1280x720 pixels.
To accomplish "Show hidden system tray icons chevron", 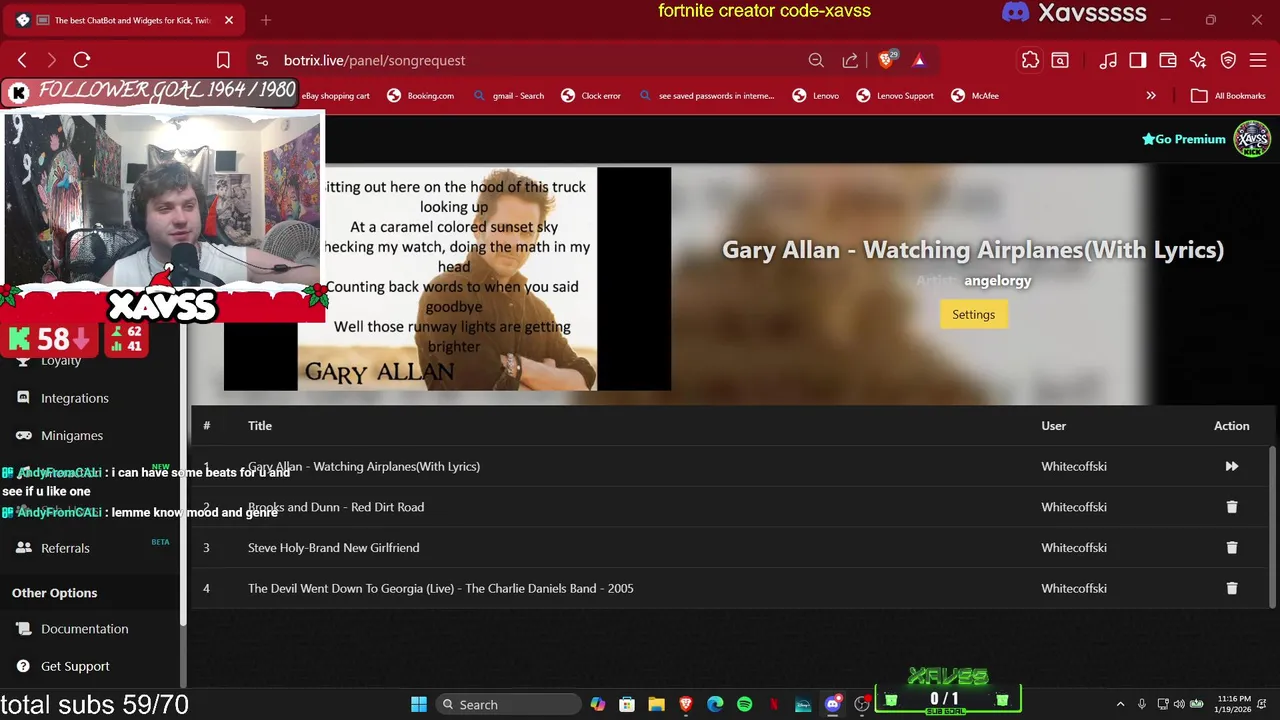I will [1120, 704].
